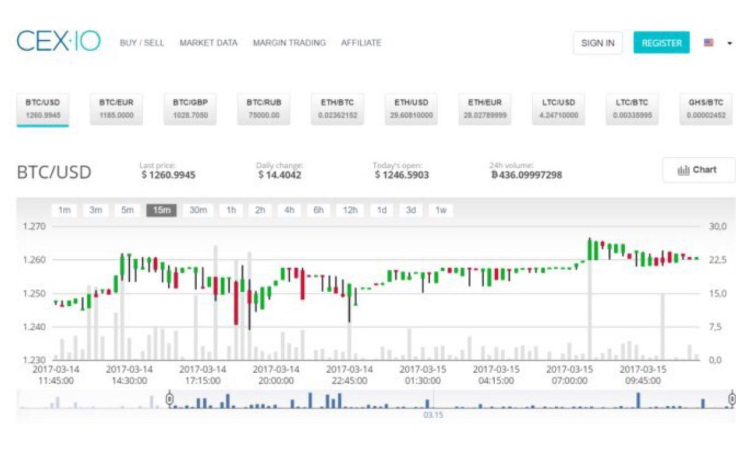Click the 2017-03-14 20:00:00 axis label
This screenshot has width=736, height=460.
(x=276, y=375)
